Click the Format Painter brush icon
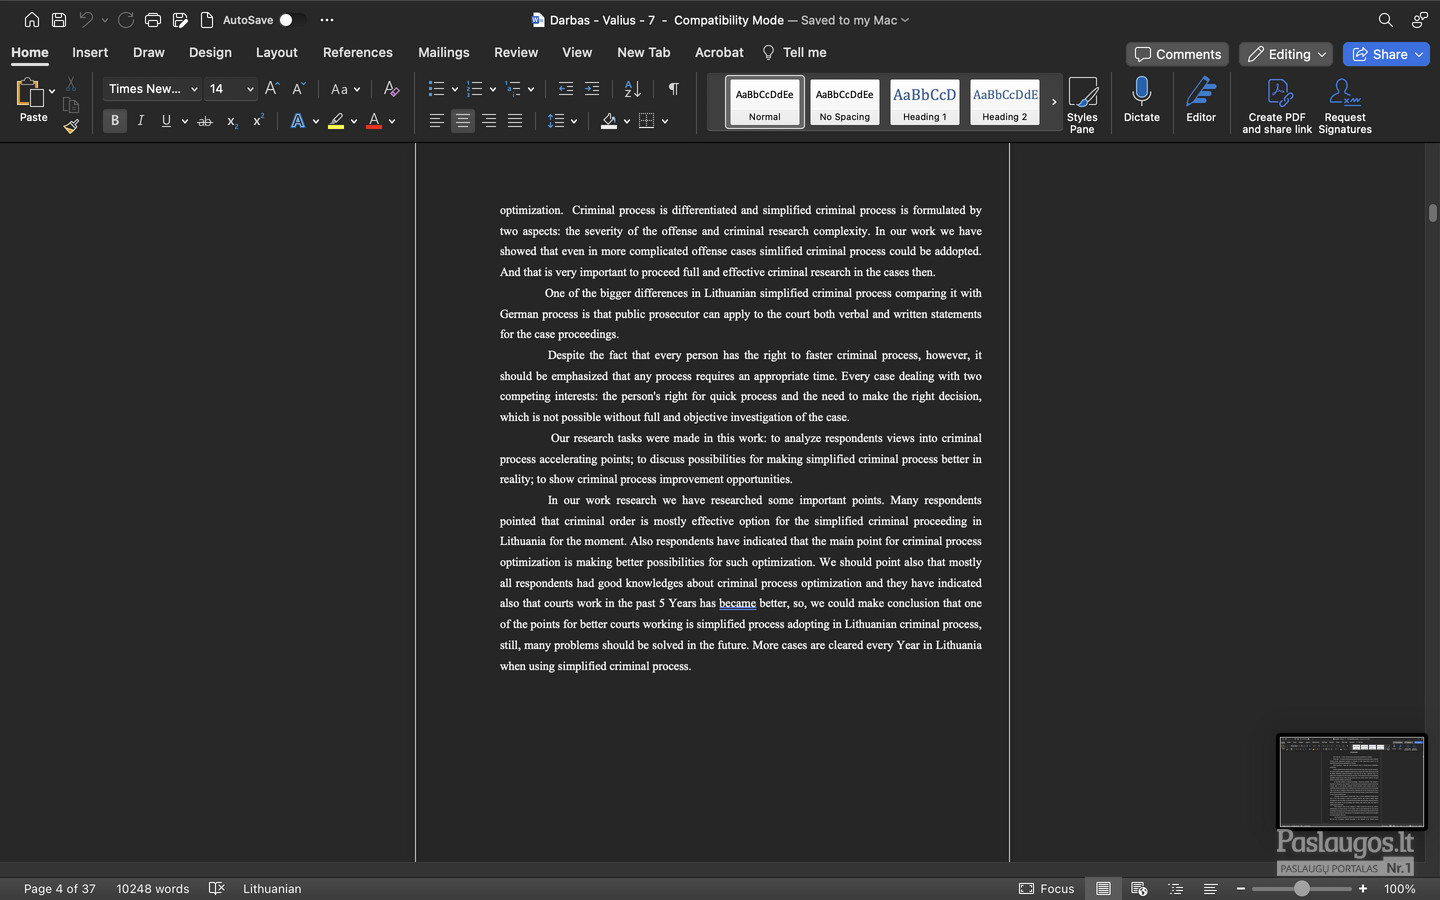The height and width of the screenshot is (900, 1440). click(x=71, y=127)
